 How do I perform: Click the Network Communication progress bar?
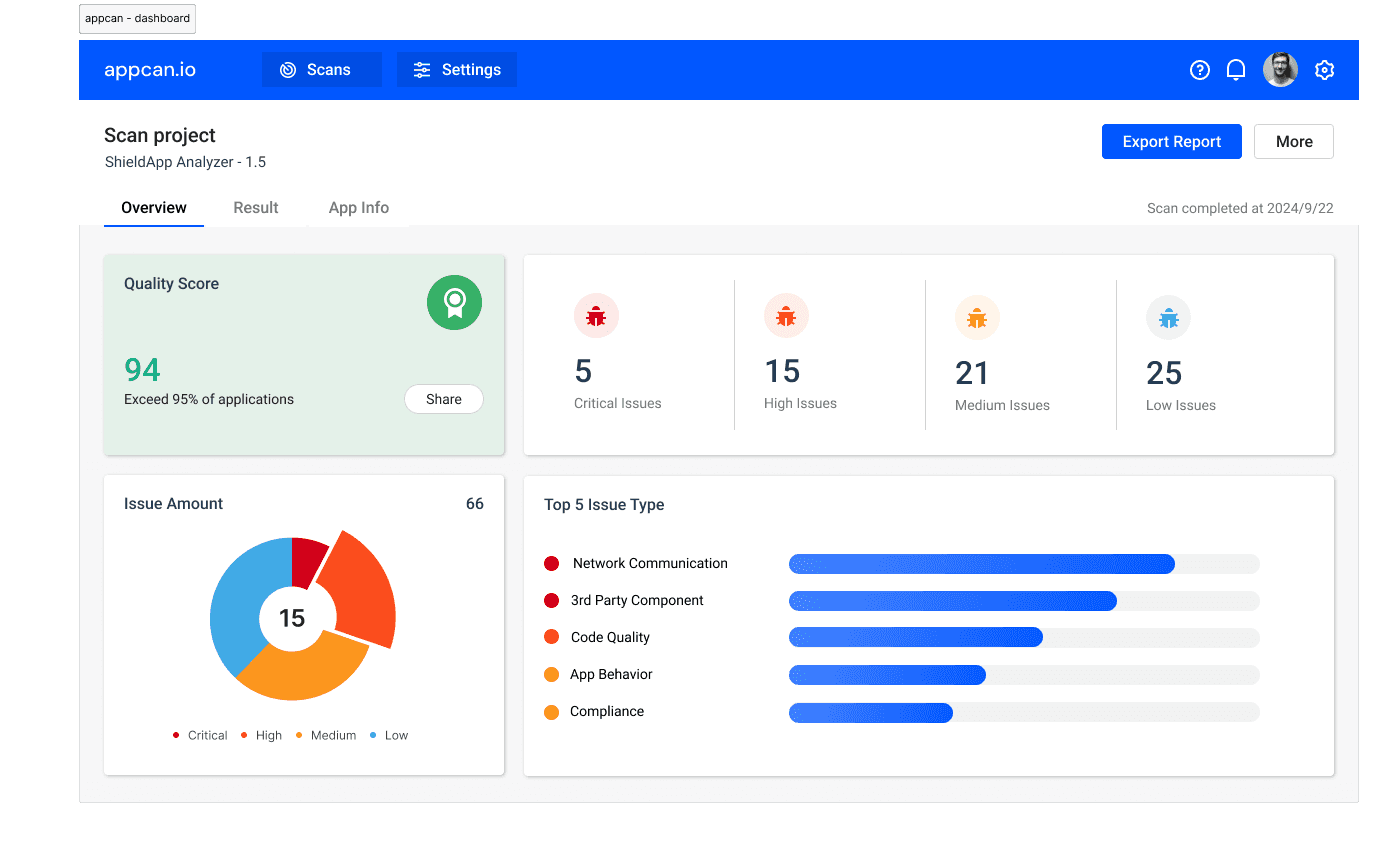click(1024, 564)
